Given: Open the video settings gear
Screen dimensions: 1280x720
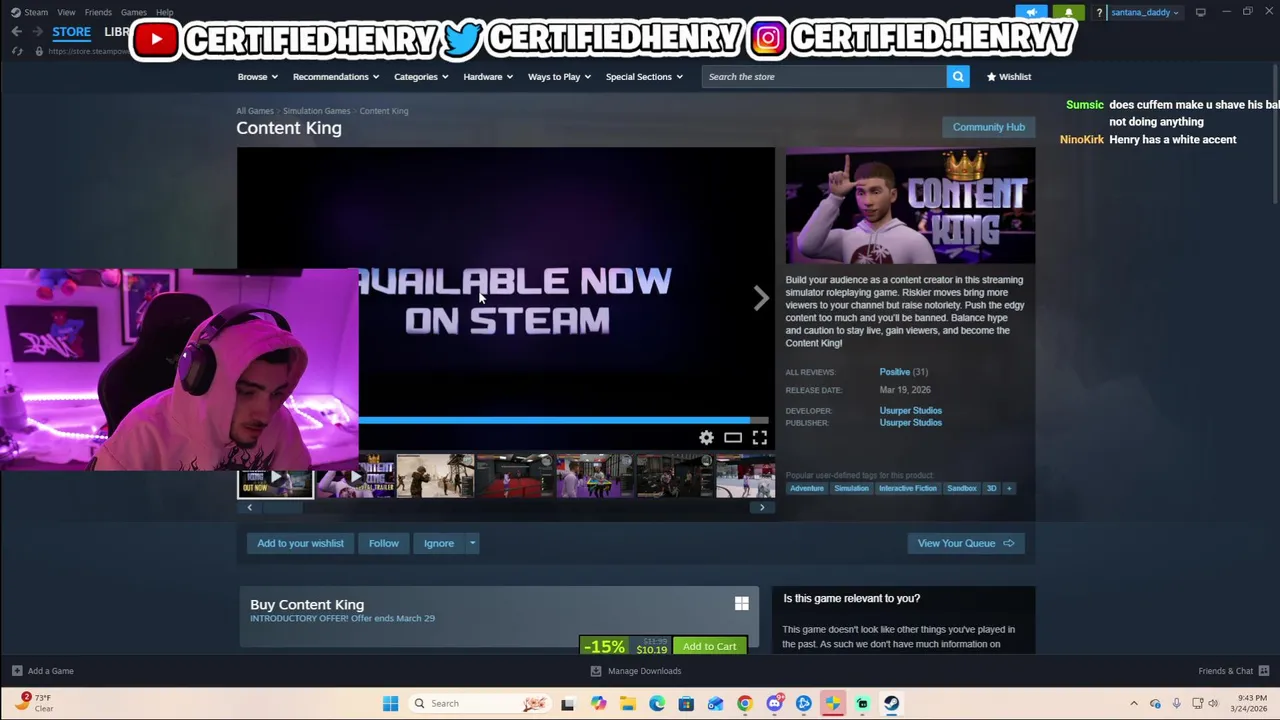Looking at the screenshot, I should (x=706, y=438).
